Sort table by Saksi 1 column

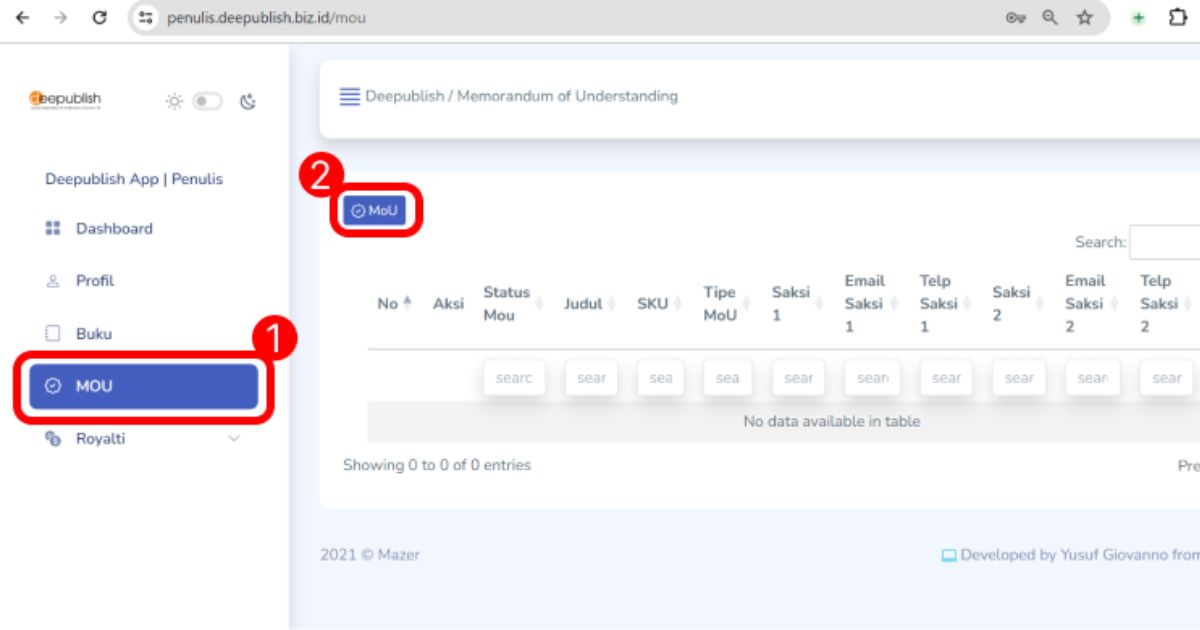pos(798,304)
